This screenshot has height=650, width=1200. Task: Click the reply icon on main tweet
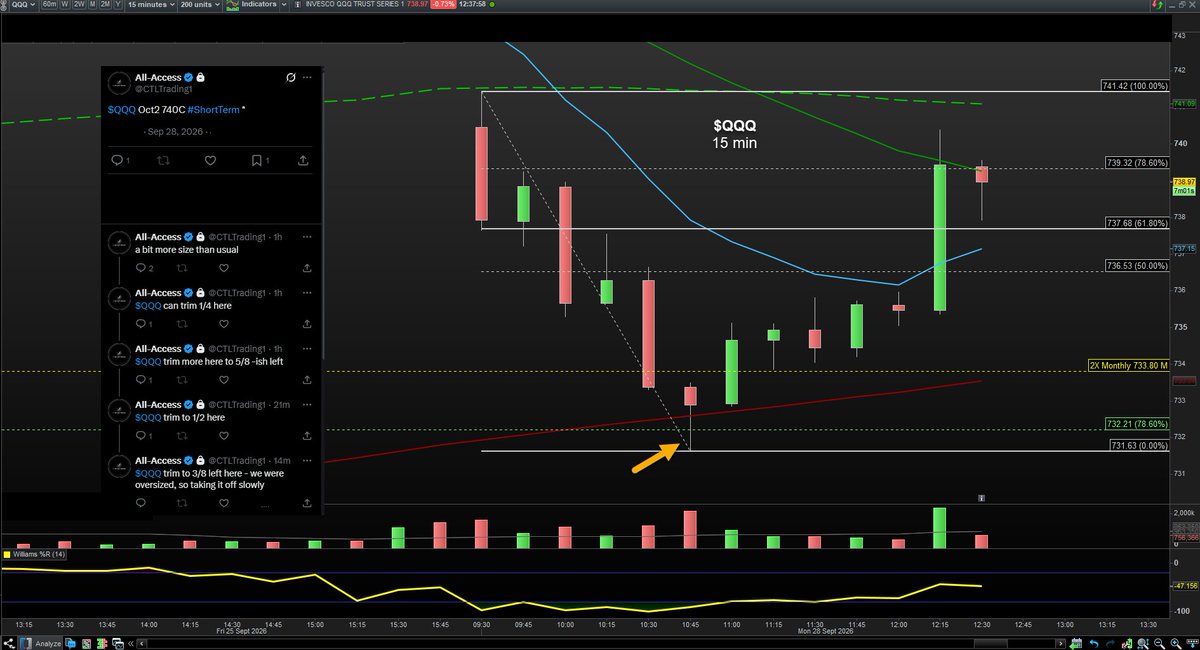(x=117, y=160)
